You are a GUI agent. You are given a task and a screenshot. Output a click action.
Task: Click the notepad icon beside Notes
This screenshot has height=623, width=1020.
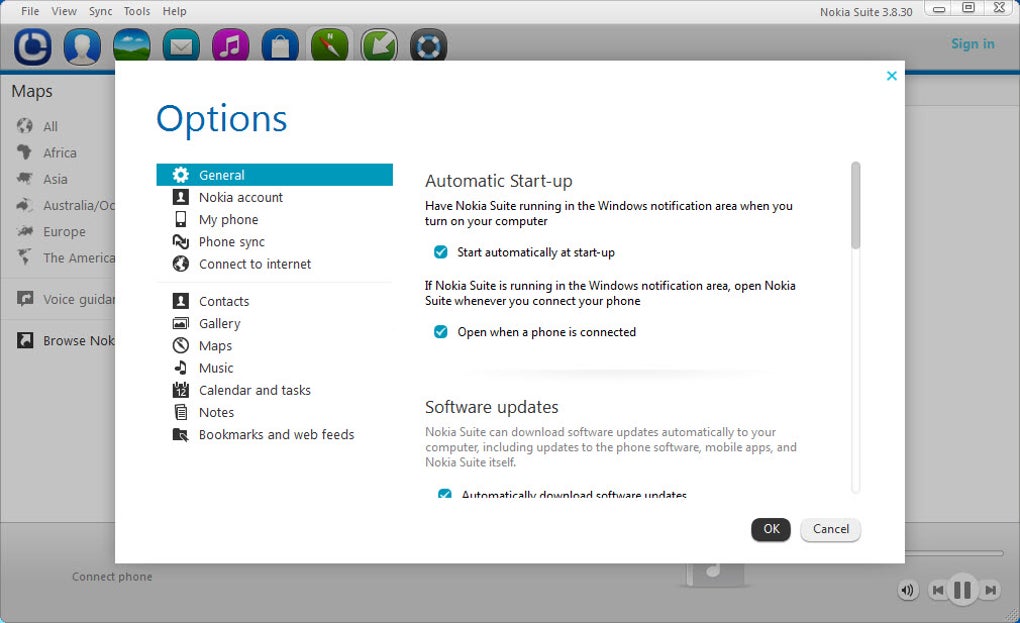coord(180,412)
